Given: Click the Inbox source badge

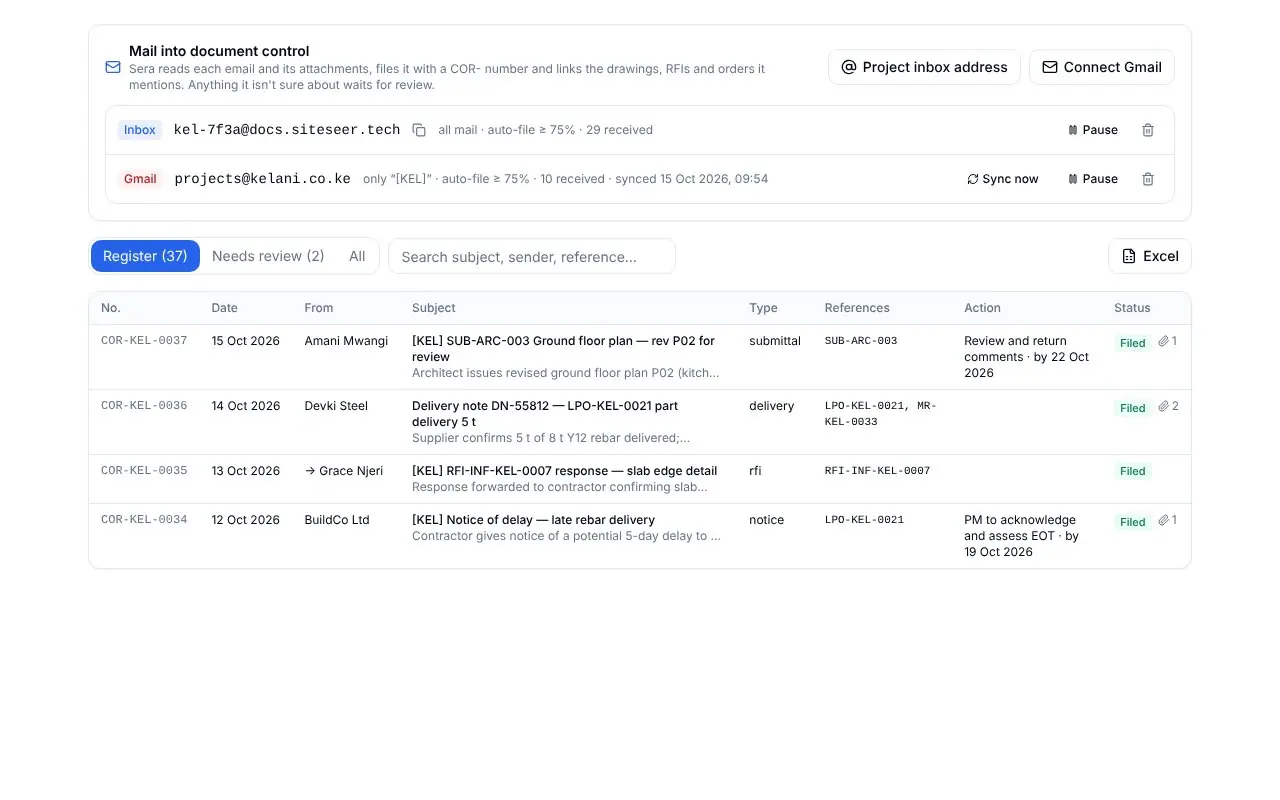Looking at the screenshot, I should click(x=140, y=130).
